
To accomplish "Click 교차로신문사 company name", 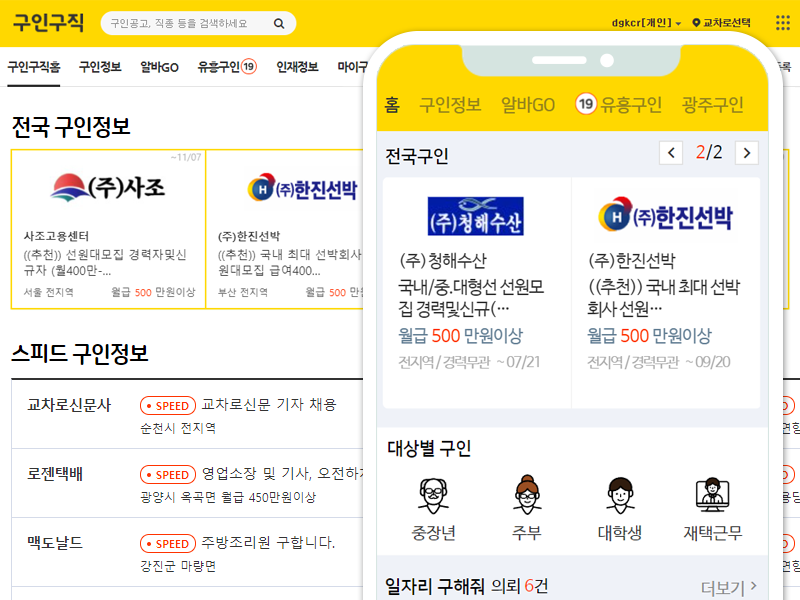I will click(x=69, y=405).
